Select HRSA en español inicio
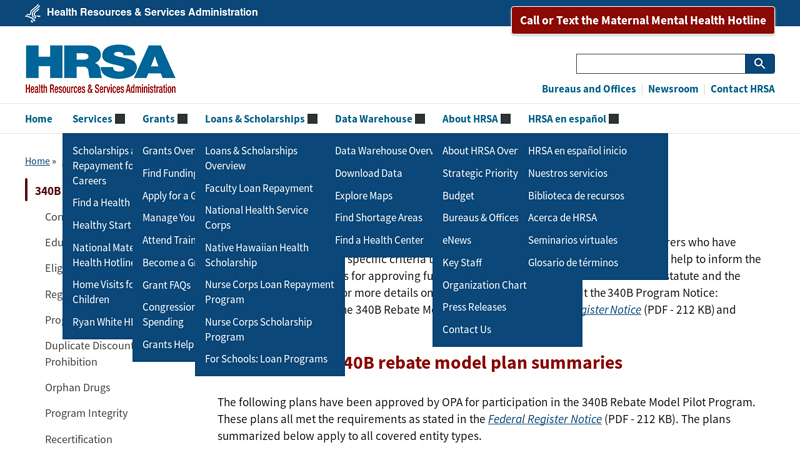Image resolution: width=800 pixels, height=450 pixels. pyautogui.click(x=578, y=151)
